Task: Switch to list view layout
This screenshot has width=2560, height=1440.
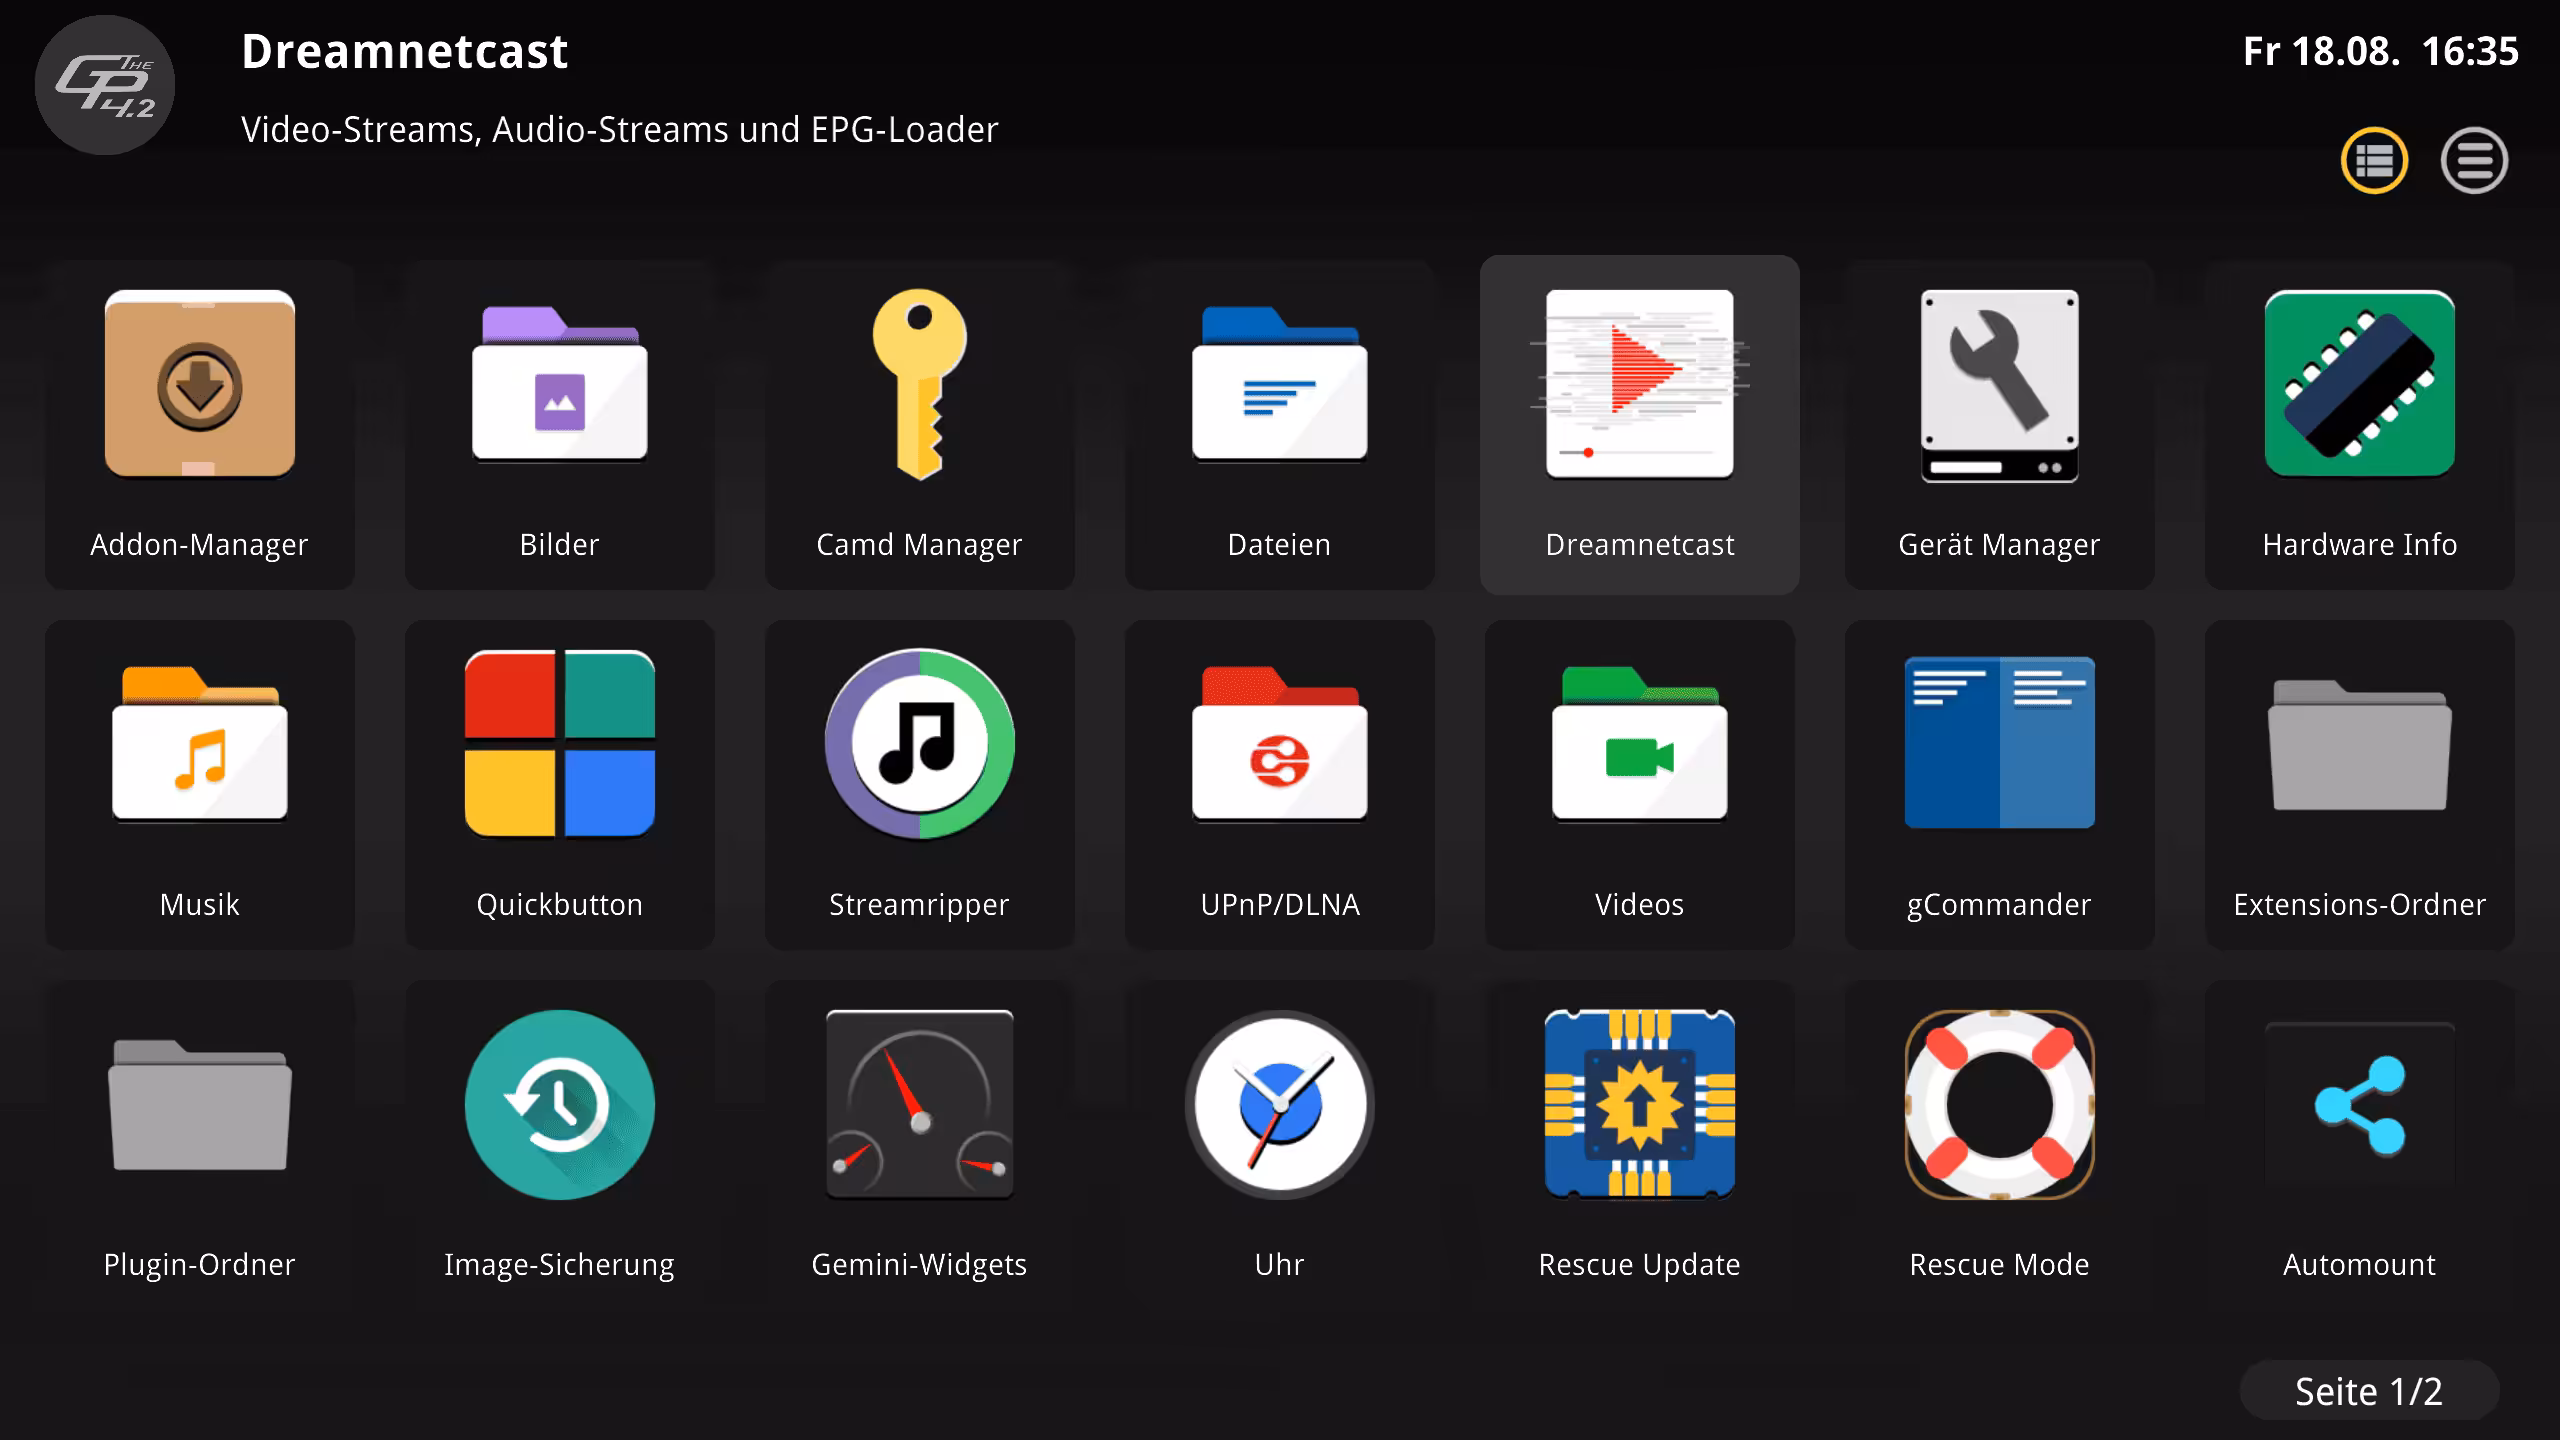Action: click(2475, 160)
